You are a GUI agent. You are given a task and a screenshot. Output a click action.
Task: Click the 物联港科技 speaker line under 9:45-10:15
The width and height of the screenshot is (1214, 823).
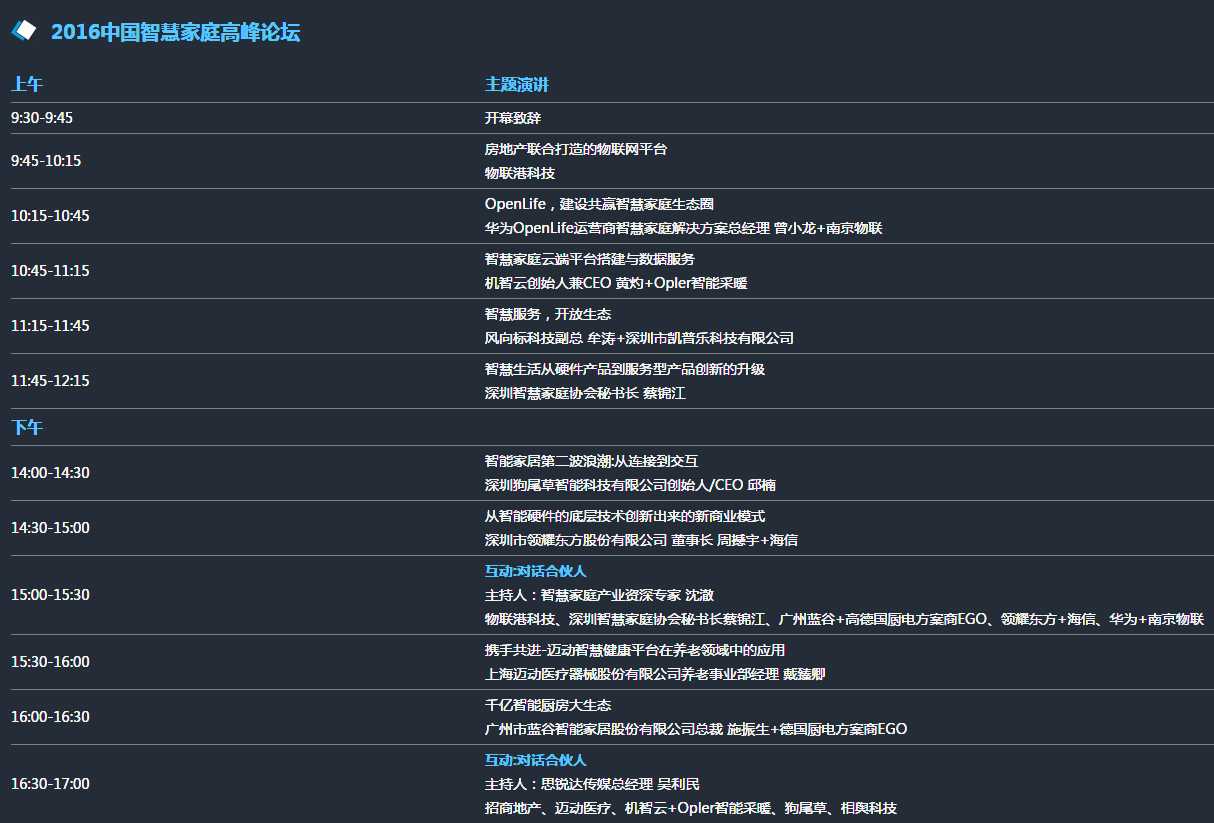[520, 173]
